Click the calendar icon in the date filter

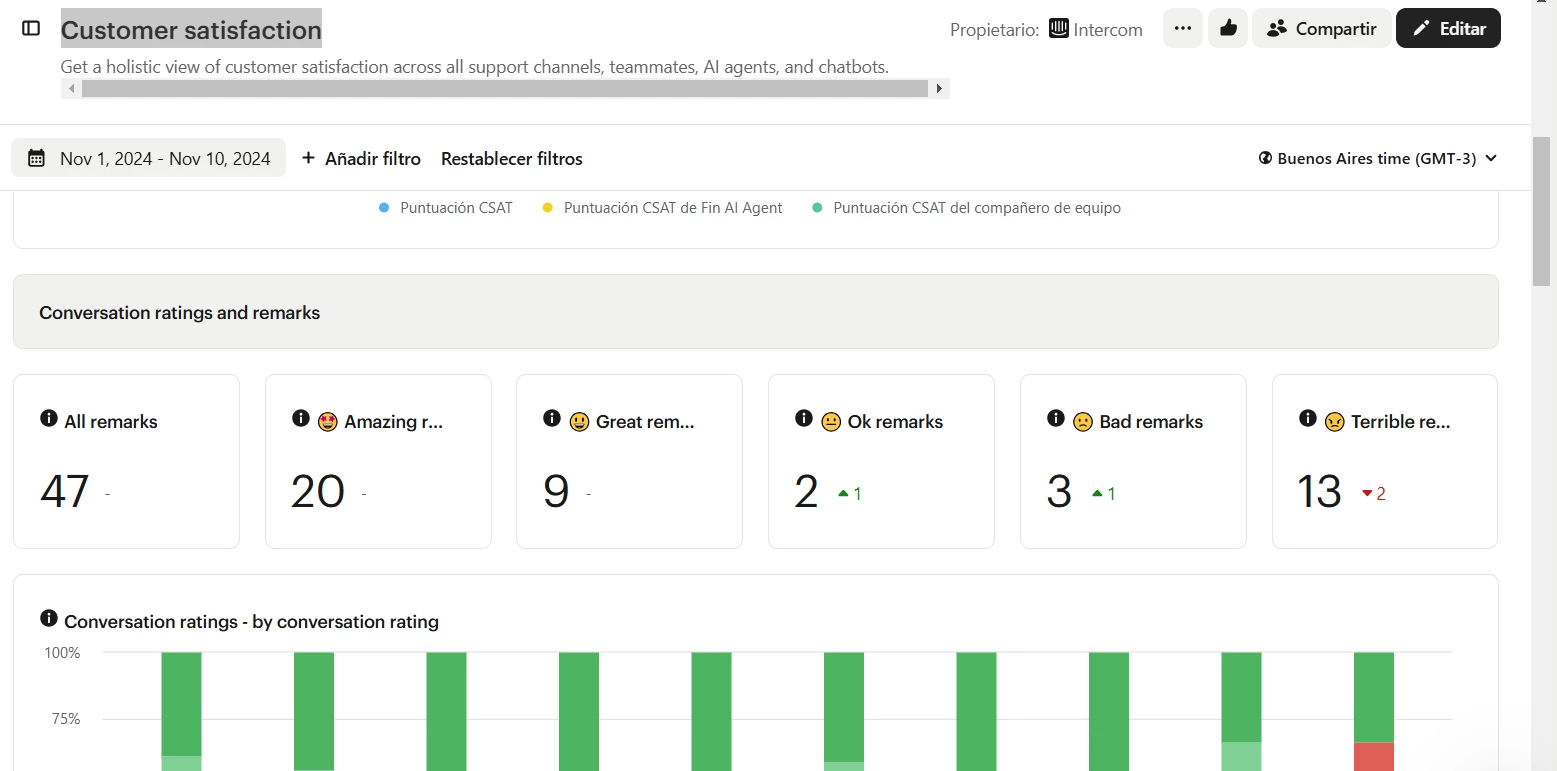[x=36, y=158]
